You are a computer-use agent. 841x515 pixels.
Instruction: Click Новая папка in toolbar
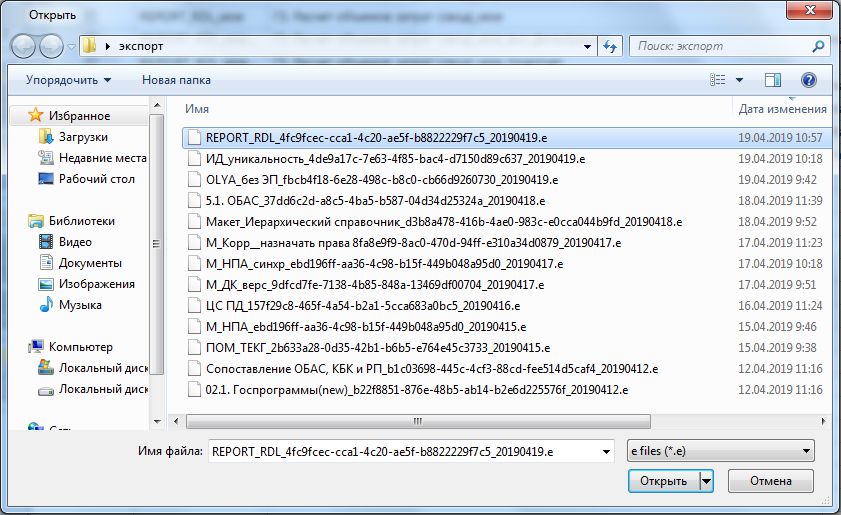coord(176,79)
